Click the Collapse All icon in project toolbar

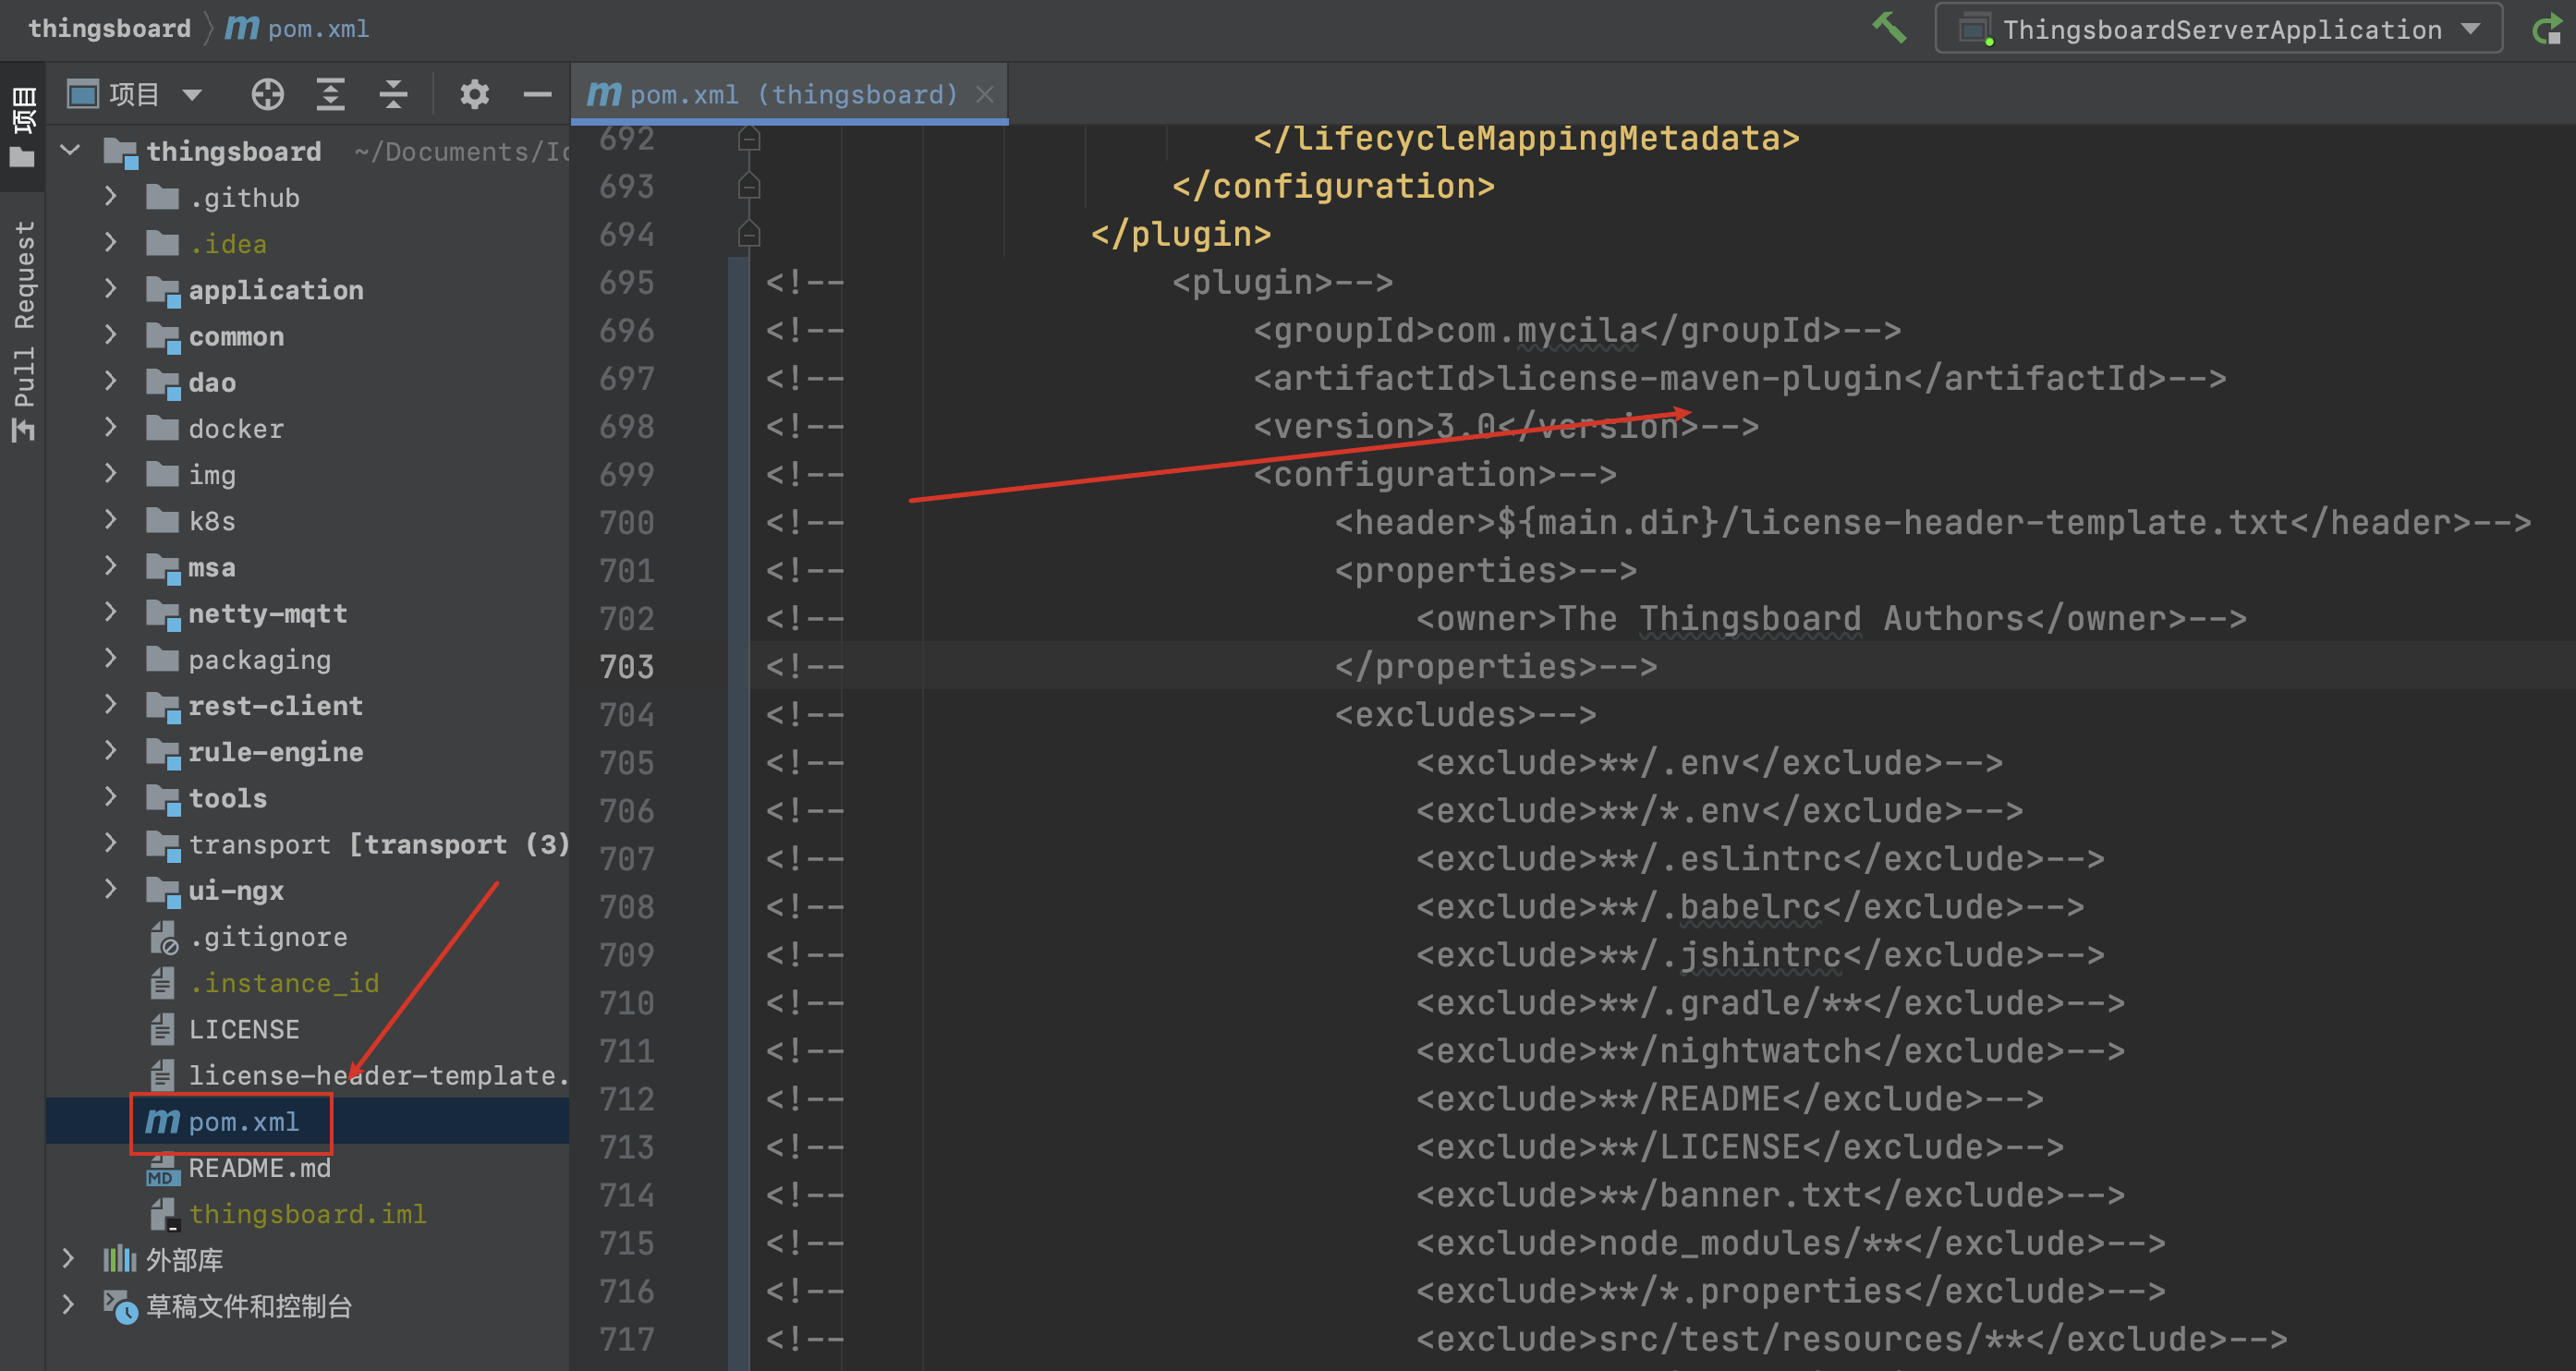(x=393, y=95)
